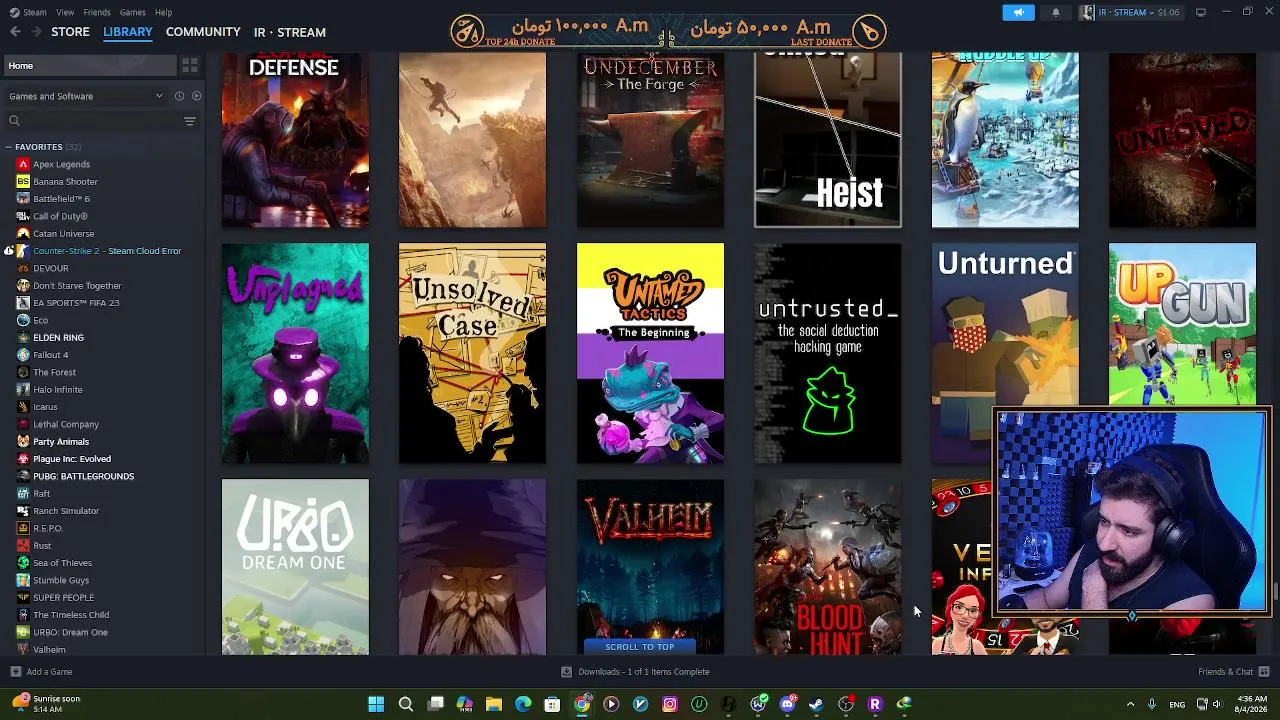Switch to the COMMUNITY tab
1280x720 pixels.
coord(203,32)
